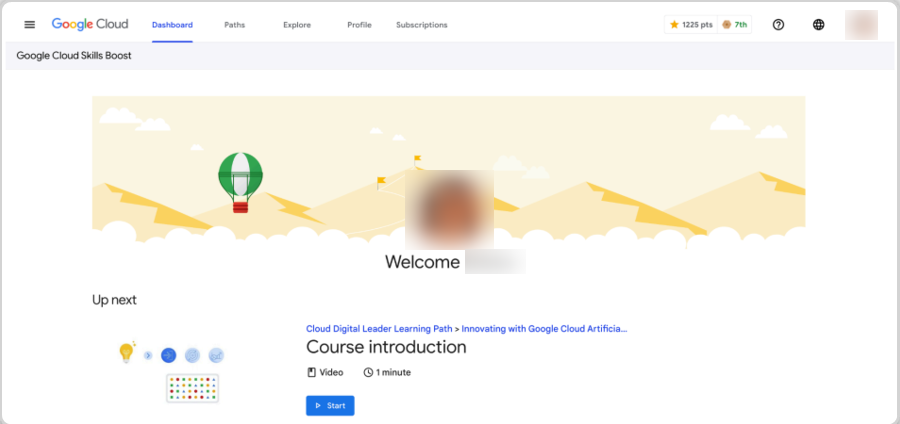
Task: Click the 7th league rank badge
Action: (735, 25)
